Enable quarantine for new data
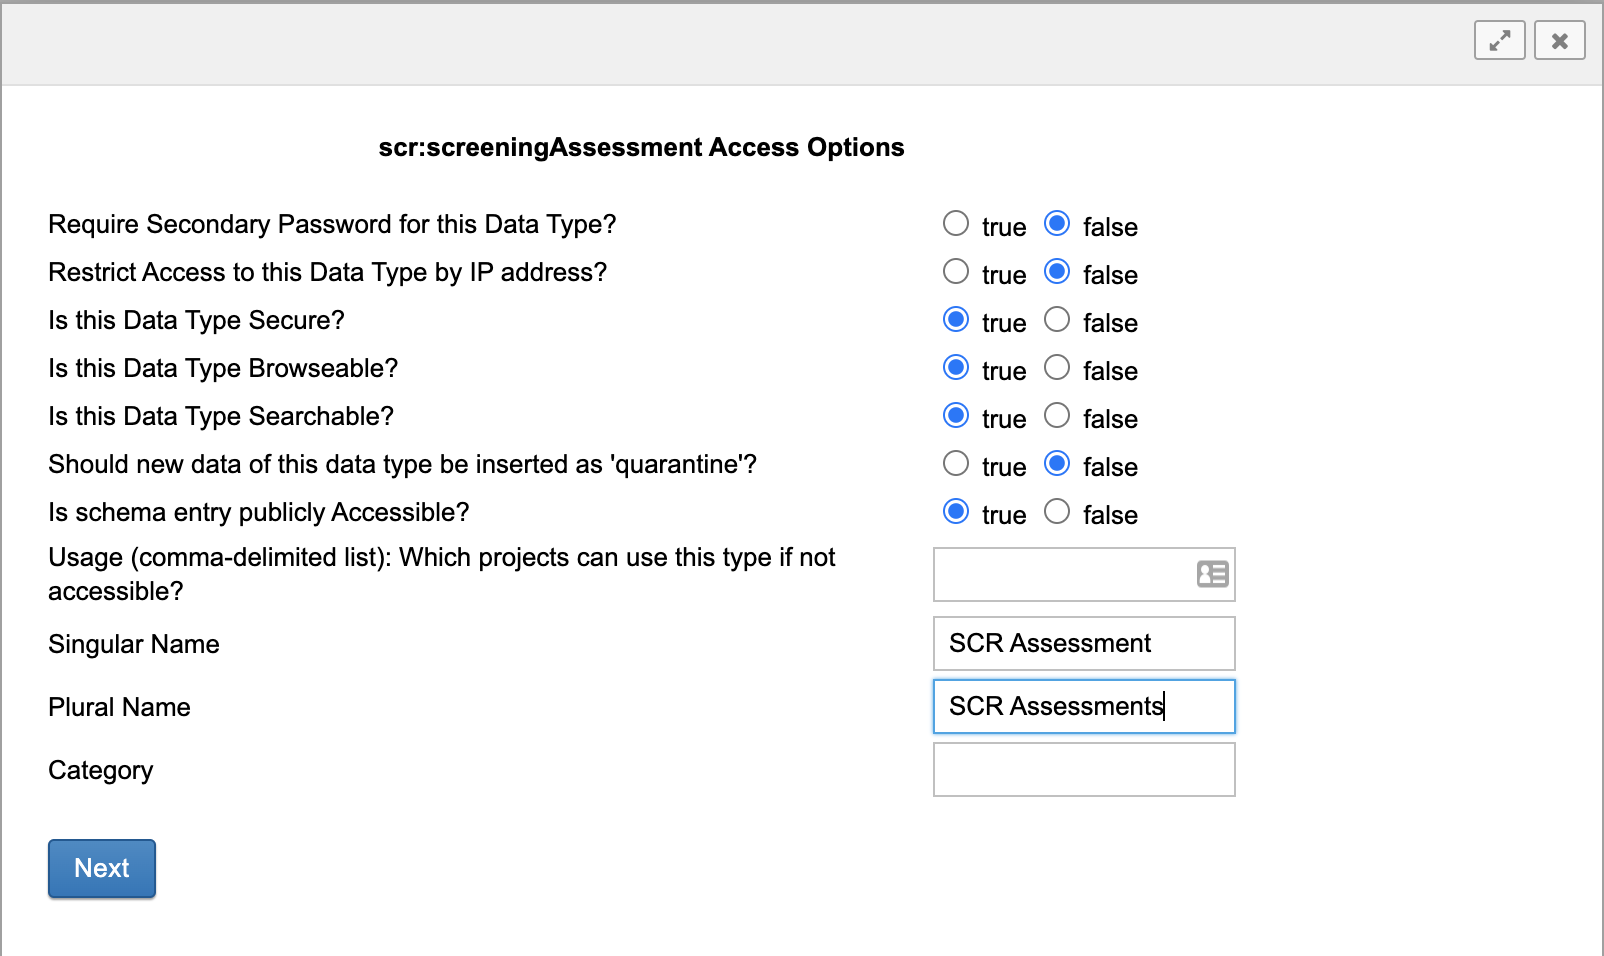1604x956 pixels. click(956, 463)
